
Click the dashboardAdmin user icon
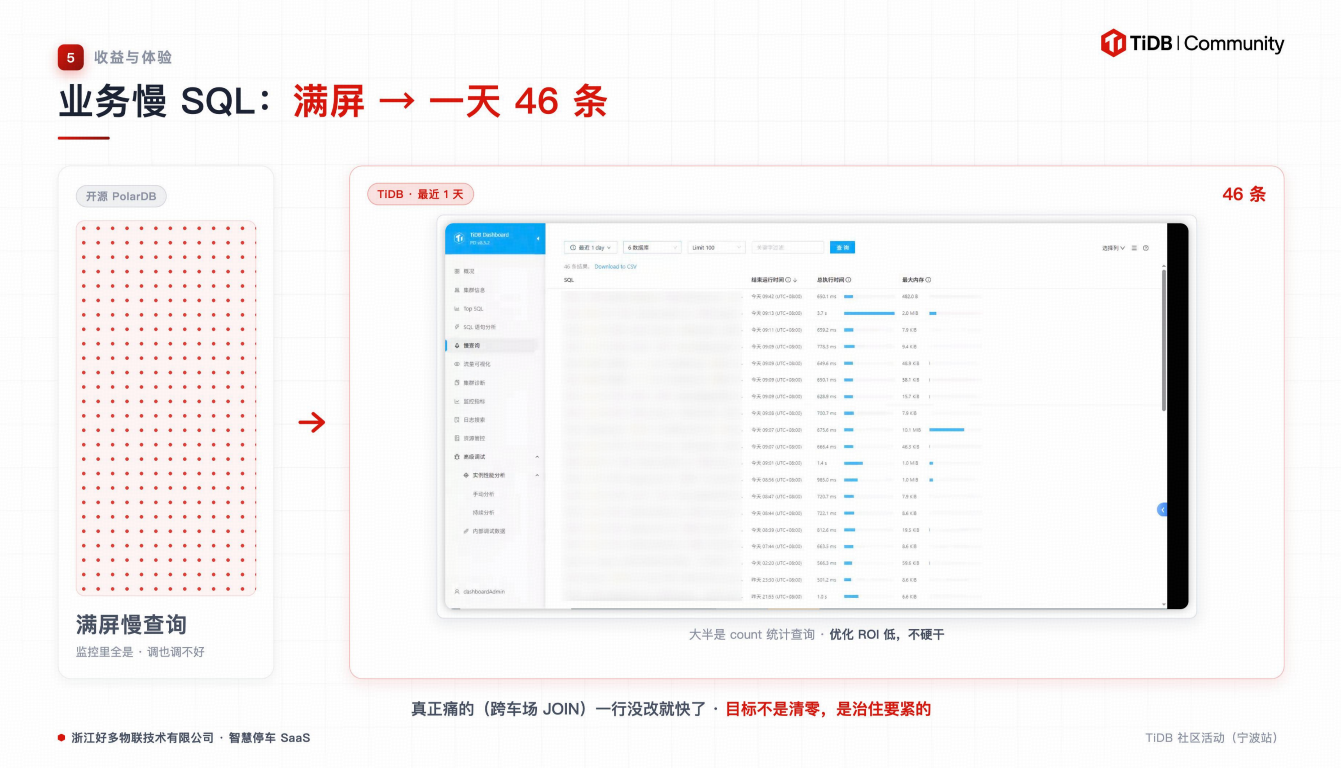click(457, 592)
